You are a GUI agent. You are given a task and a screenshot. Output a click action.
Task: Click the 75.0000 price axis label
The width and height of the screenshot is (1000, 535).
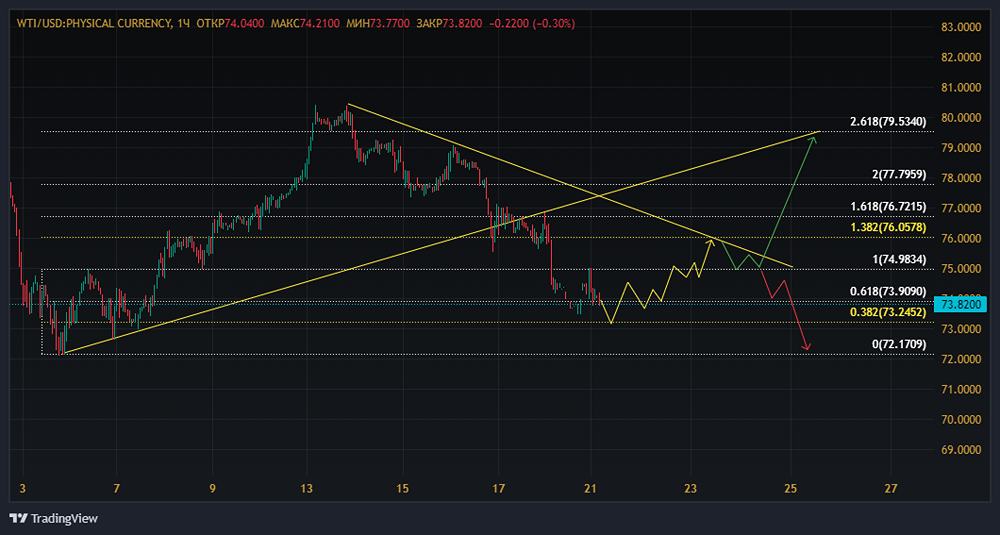tap(961, 268)
